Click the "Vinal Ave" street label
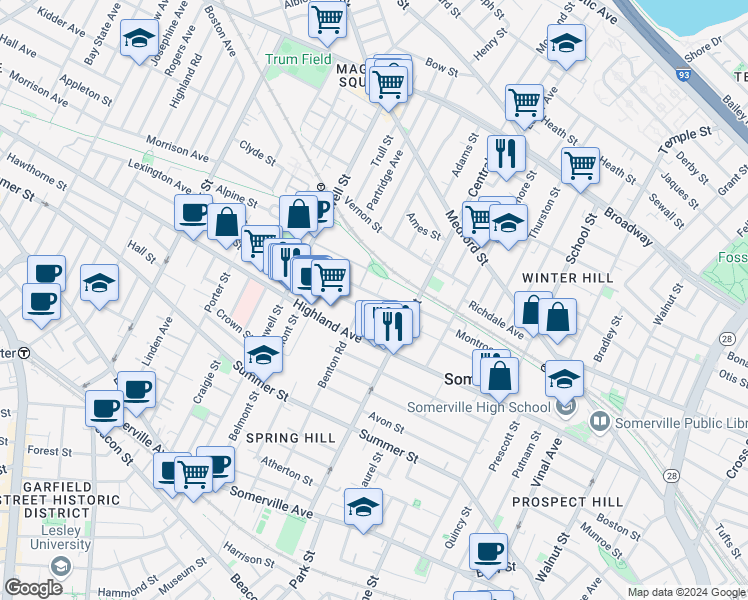 tap(546, 462)
